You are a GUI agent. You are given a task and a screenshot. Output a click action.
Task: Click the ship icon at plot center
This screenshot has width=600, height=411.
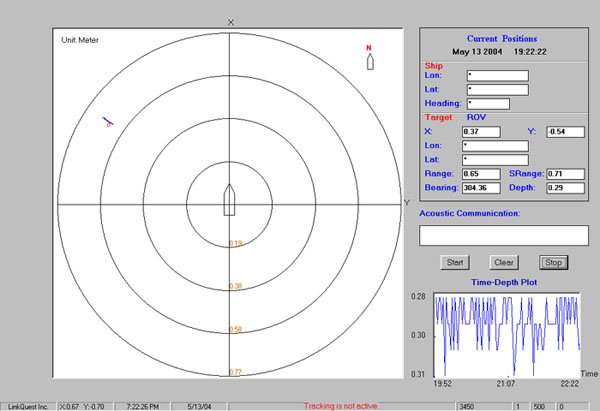(x=229, y=199)
